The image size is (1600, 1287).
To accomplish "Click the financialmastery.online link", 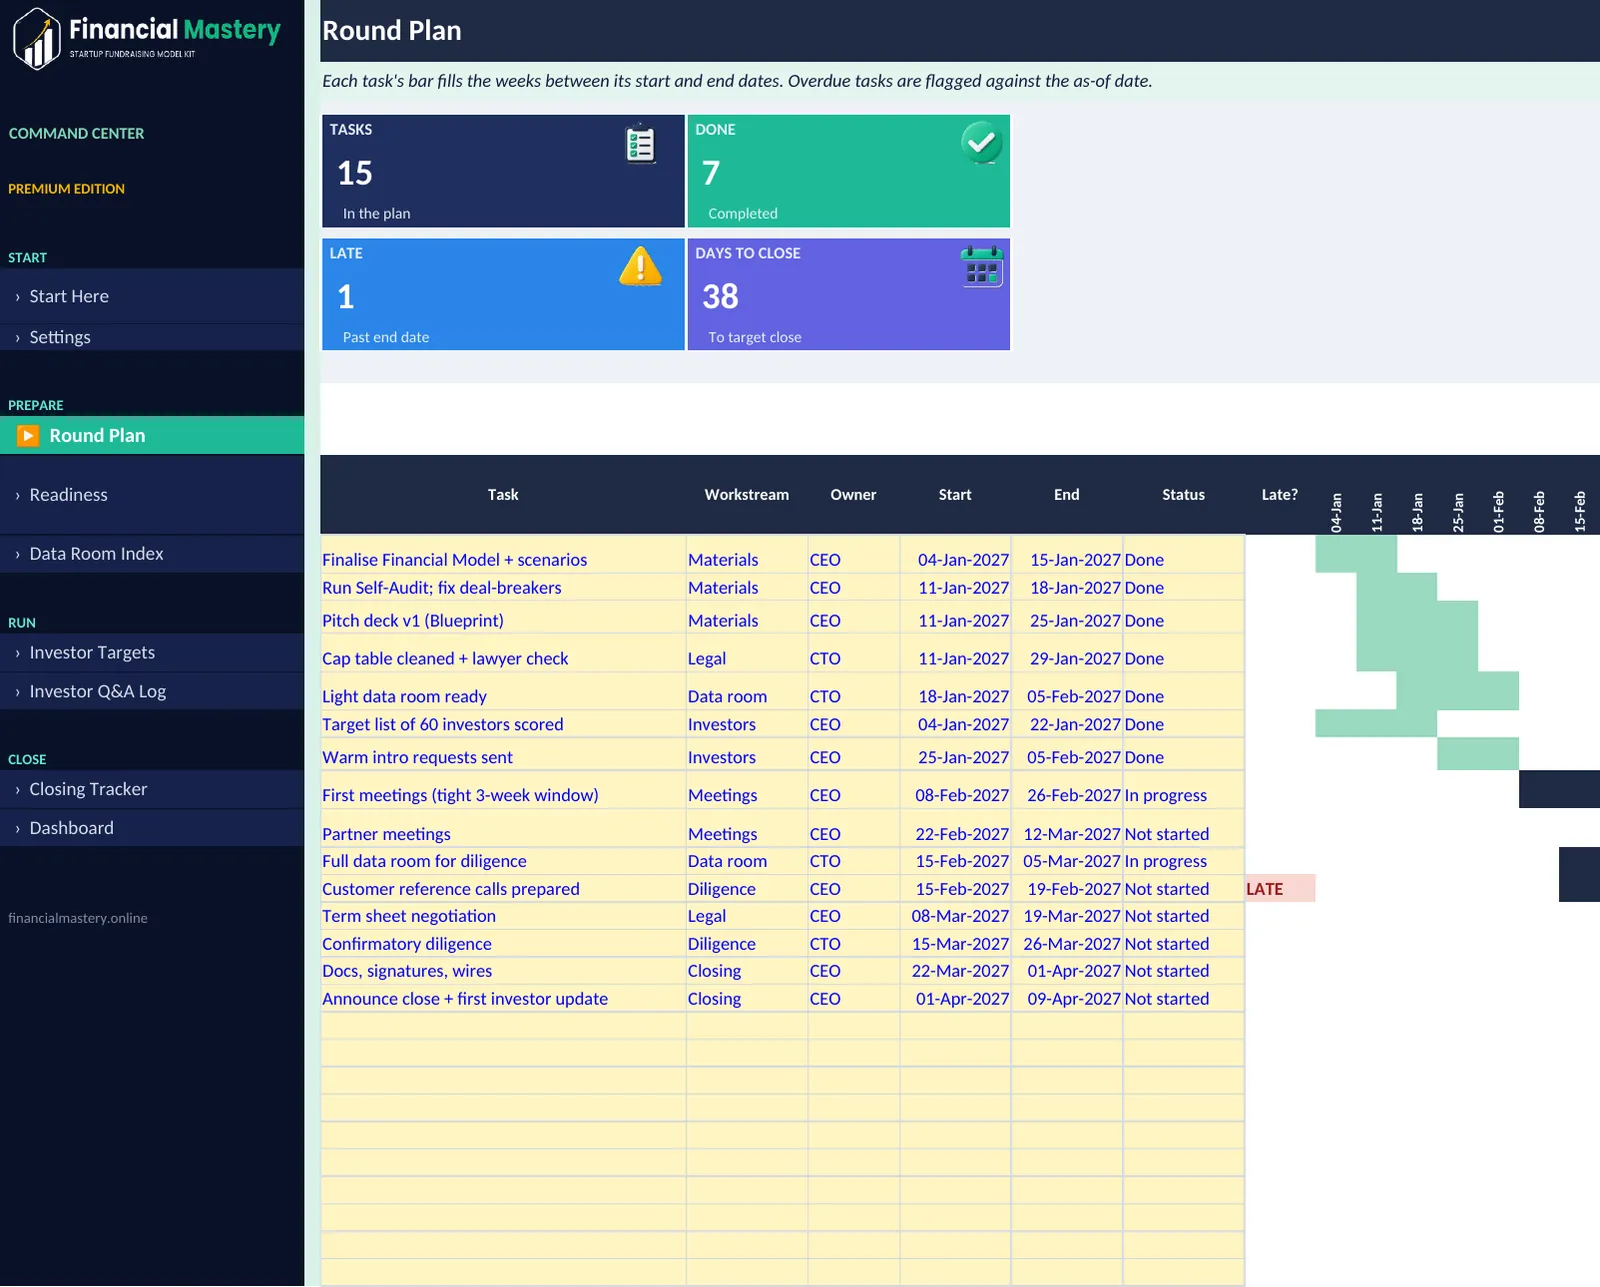I will pyautogui.click(x=78, y=918).
